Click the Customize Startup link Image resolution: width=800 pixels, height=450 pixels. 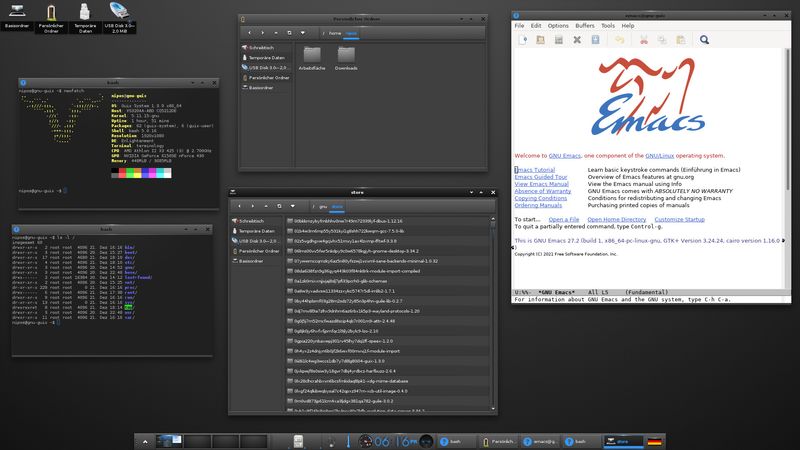pyautogui.click(x=679, y=219)
